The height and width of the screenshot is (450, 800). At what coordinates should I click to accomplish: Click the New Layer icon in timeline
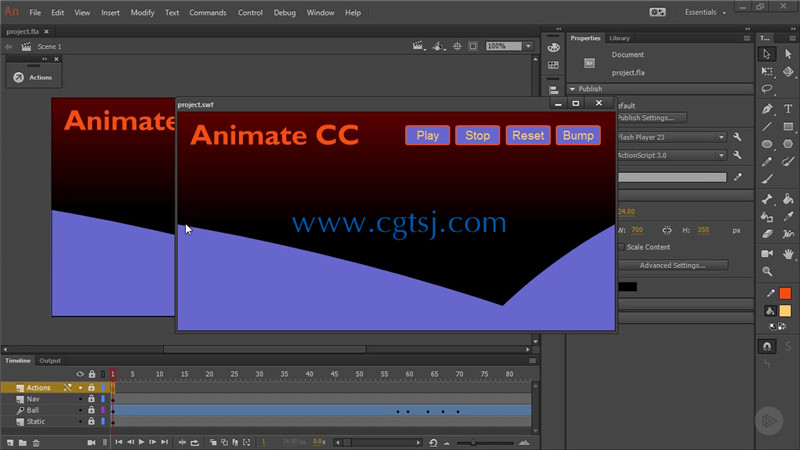[10, 442]
